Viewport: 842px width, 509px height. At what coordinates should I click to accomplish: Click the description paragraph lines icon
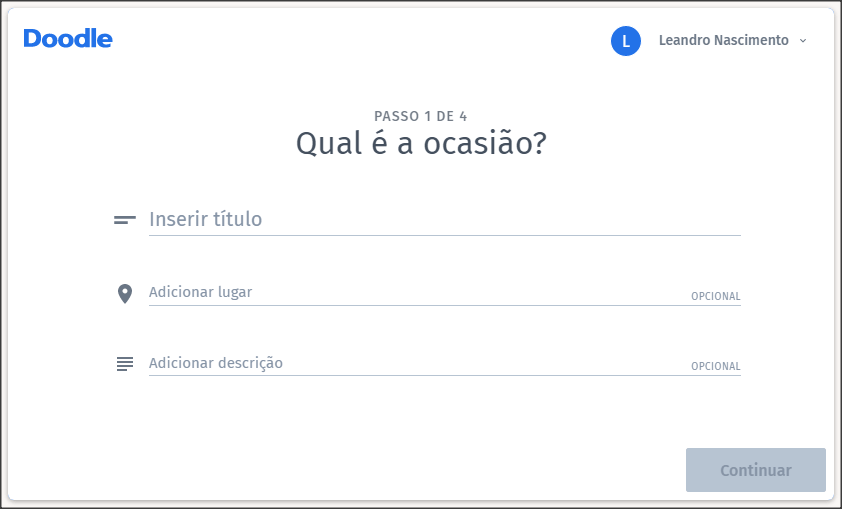tap(125, 363)
